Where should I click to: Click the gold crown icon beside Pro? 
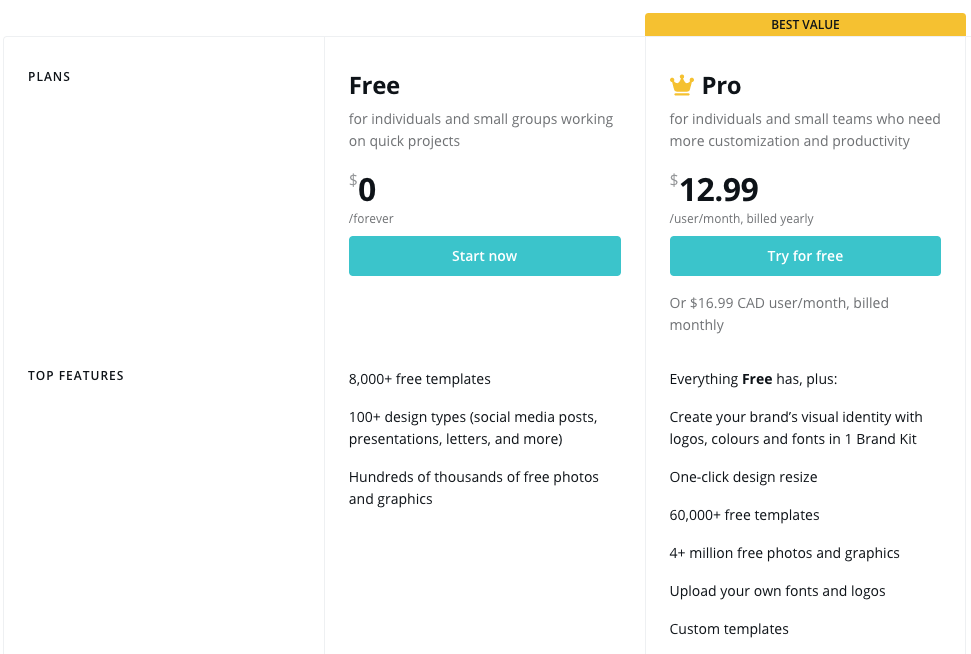[x=681, y=85]
